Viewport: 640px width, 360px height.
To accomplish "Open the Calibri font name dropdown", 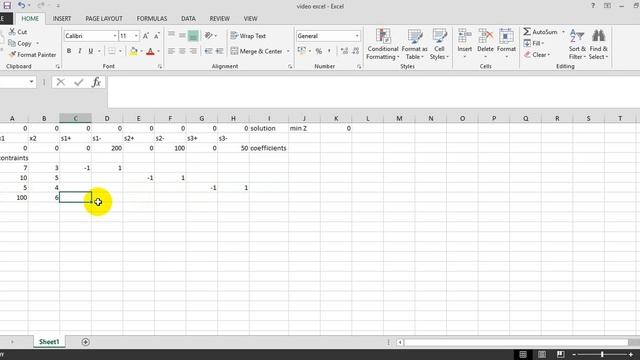I will point(115,36).
